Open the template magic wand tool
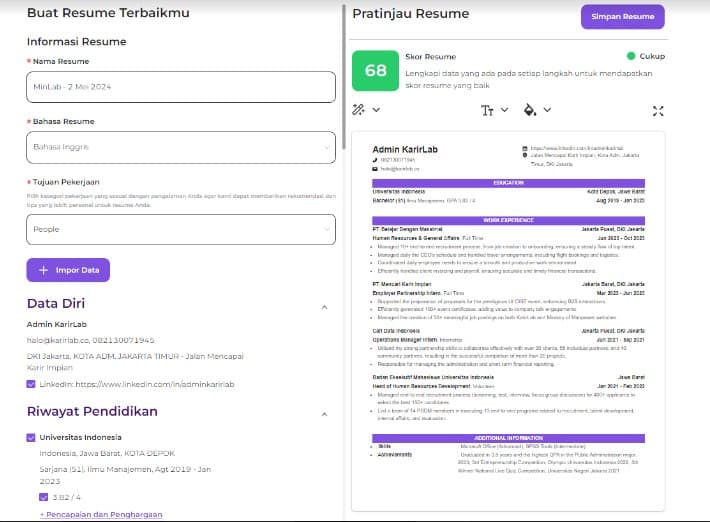Image resolution: width=710 pixels, height=522 pixels. [358, 110]
